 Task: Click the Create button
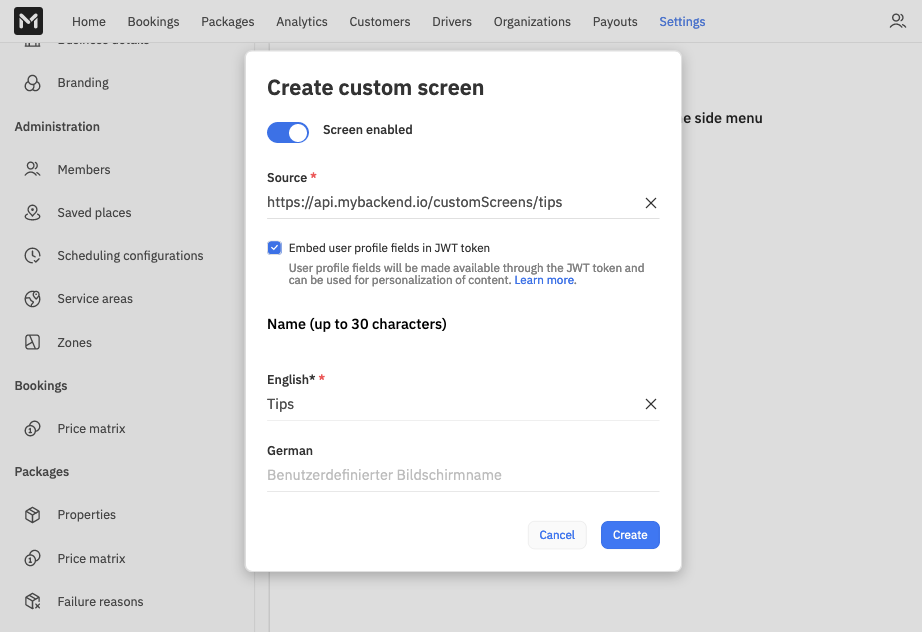[630, 535]
